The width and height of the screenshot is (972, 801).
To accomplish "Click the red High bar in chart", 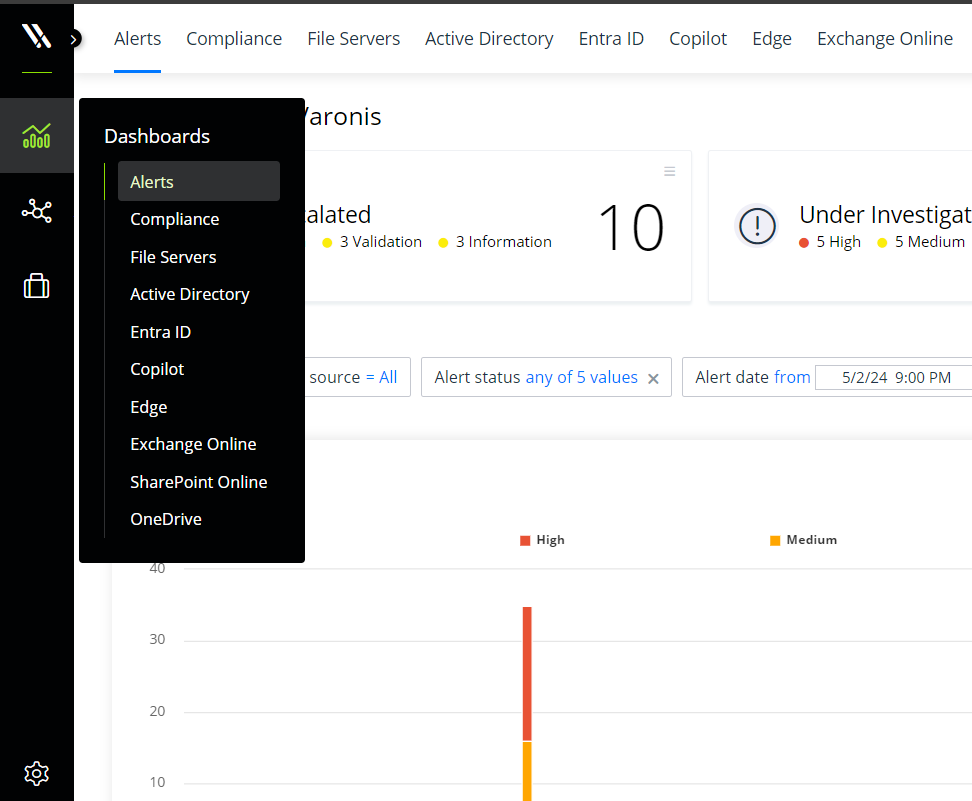I will (x=527, y=672).
